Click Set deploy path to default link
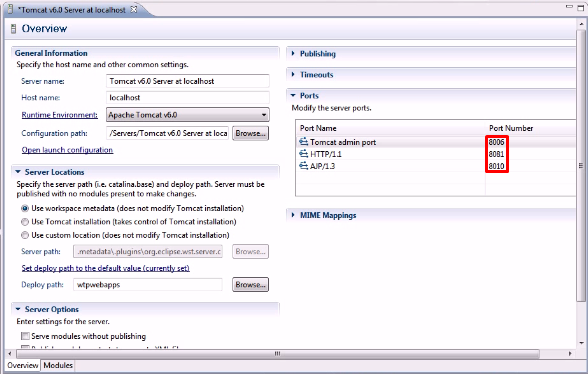 pos(105,268)
